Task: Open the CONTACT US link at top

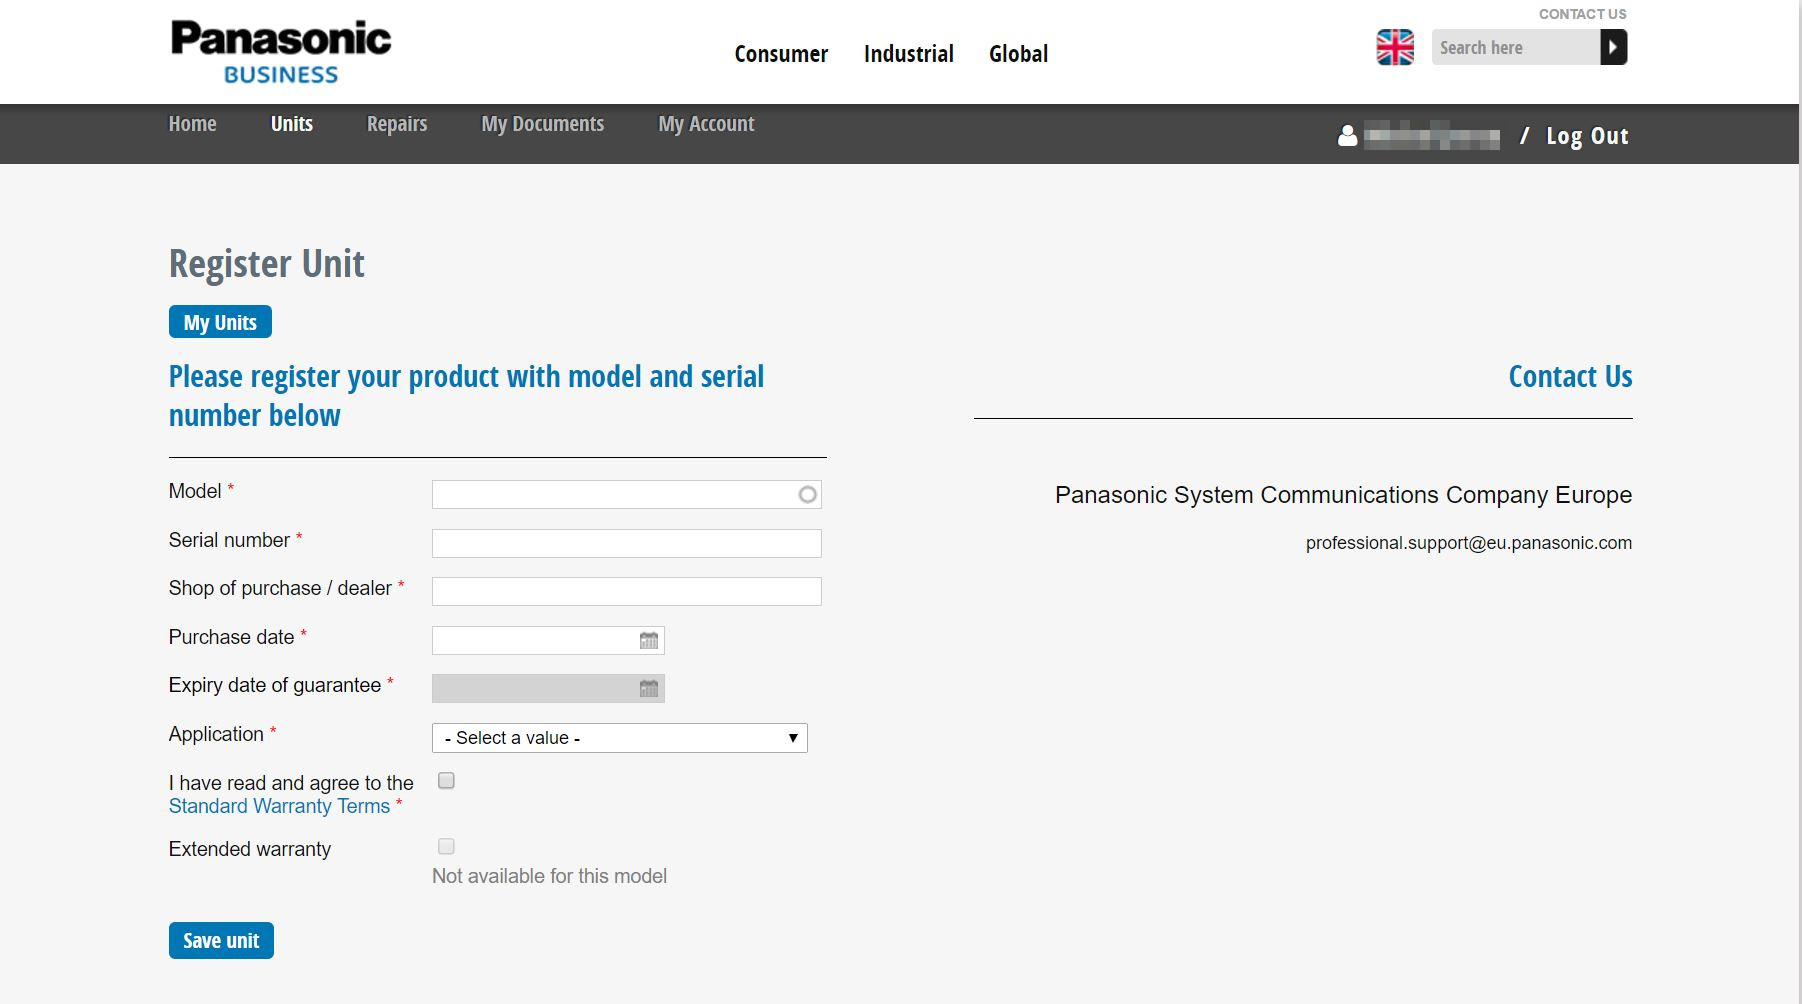Action: point(1582,14)
